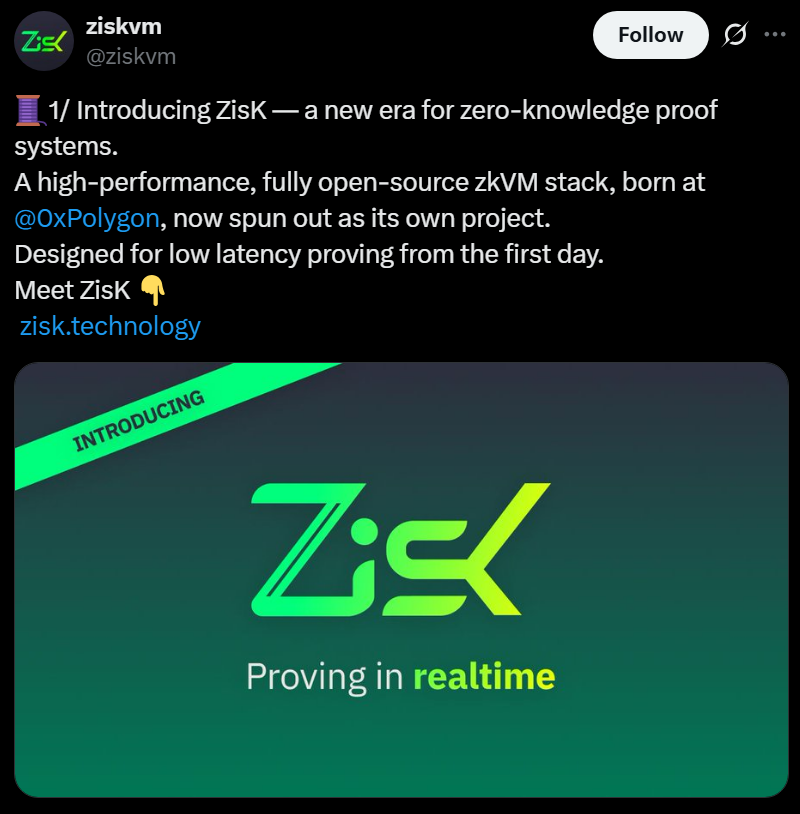Open the three-dot more options menu

click(x=775, y=35)
